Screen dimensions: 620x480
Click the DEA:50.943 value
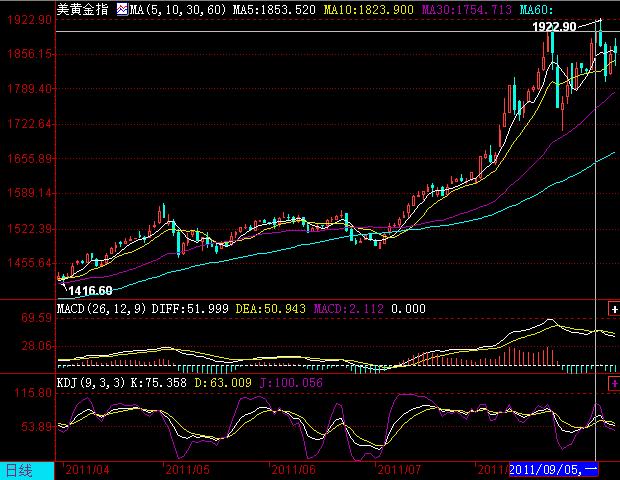click(x=270, y=308)
